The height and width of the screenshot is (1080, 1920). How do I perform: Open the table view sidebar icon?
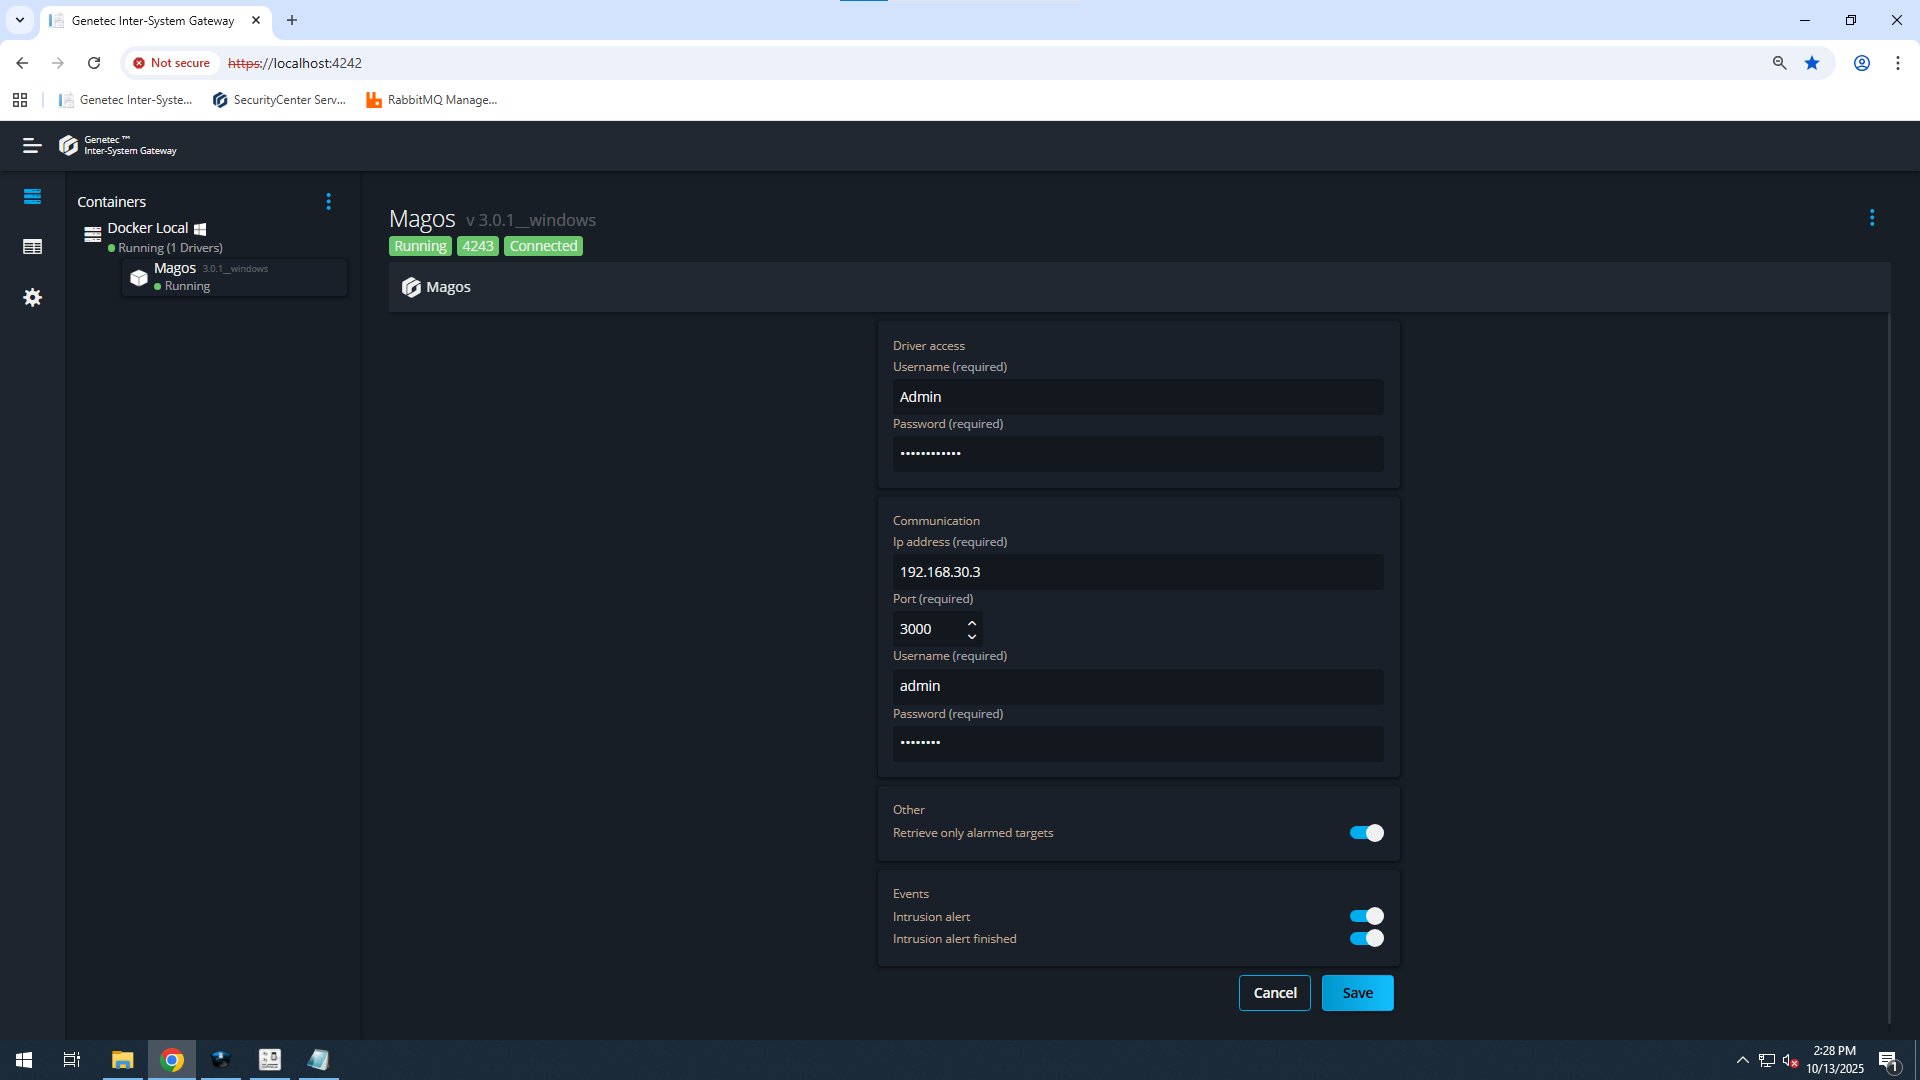coord(32,247)
